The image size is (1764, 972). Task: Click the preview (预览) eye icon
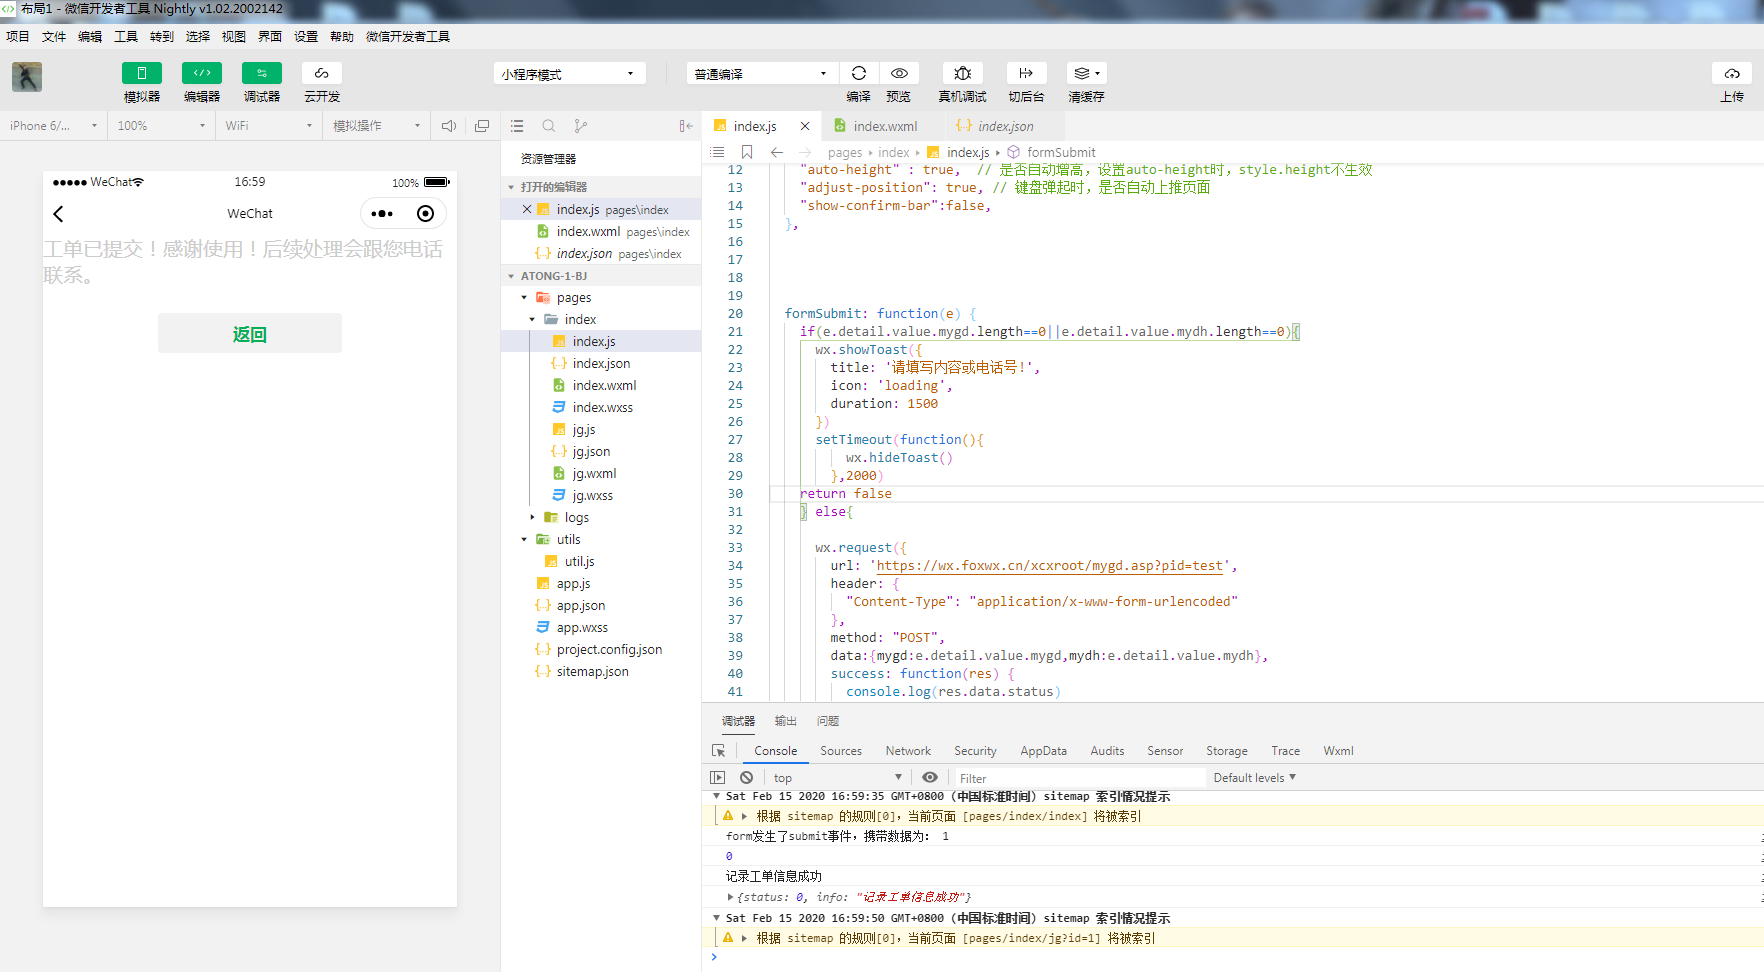point(899,73)
